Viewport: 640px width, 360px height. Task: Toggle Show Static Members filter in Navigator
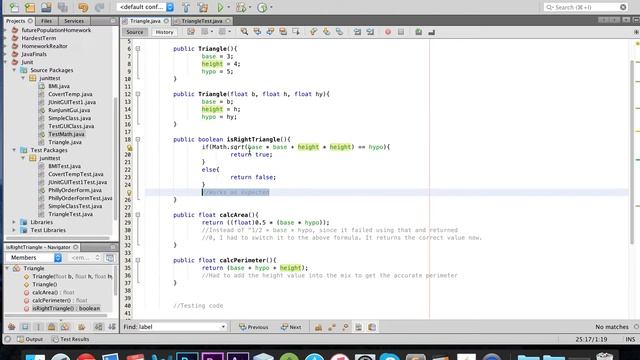pyautogui.click(x=38, y=327)
